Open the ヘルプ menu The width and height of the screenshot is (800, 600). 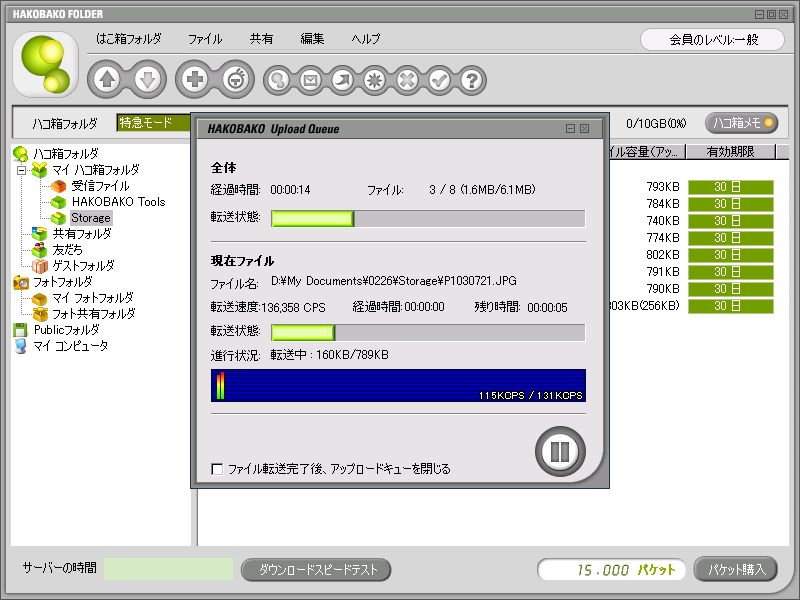coord(366,39)
